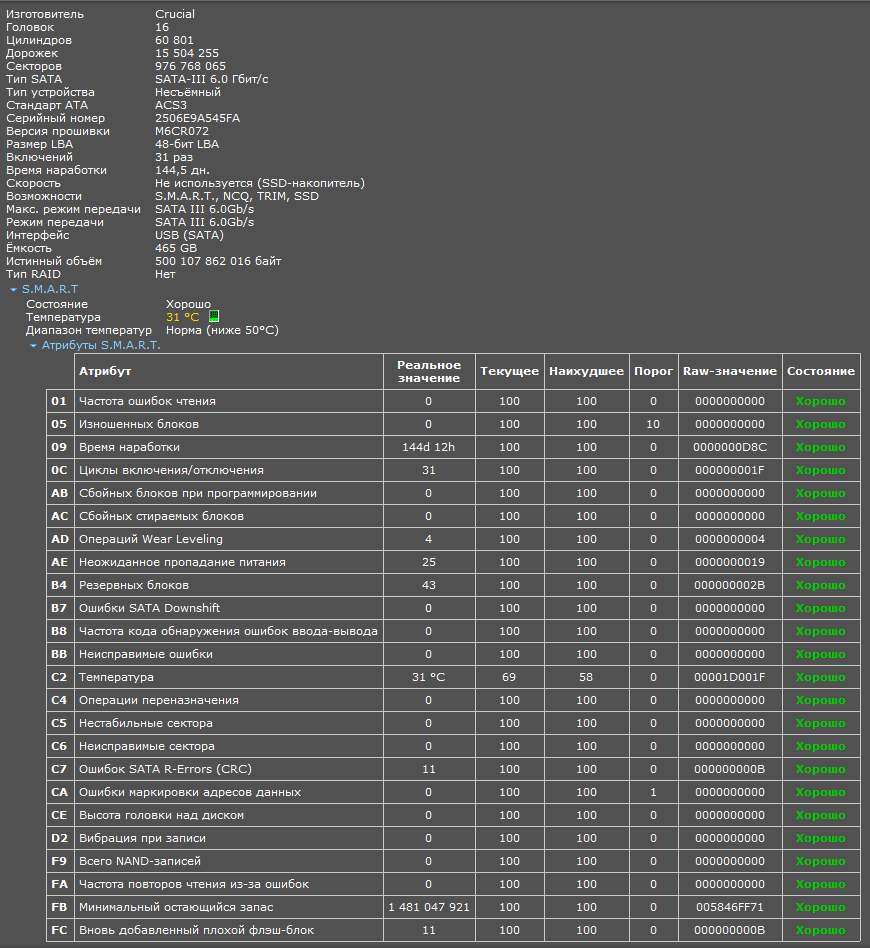Viewport: 870px width, 948px height.
Task: Click the raw value 005846FF71
Action: click(x=730, y=907)
